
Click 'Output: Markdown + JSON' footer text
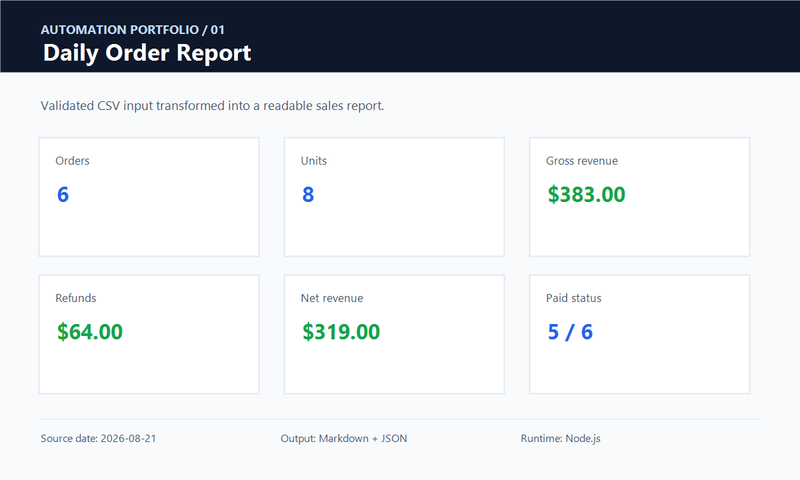[x=344, y=438]
